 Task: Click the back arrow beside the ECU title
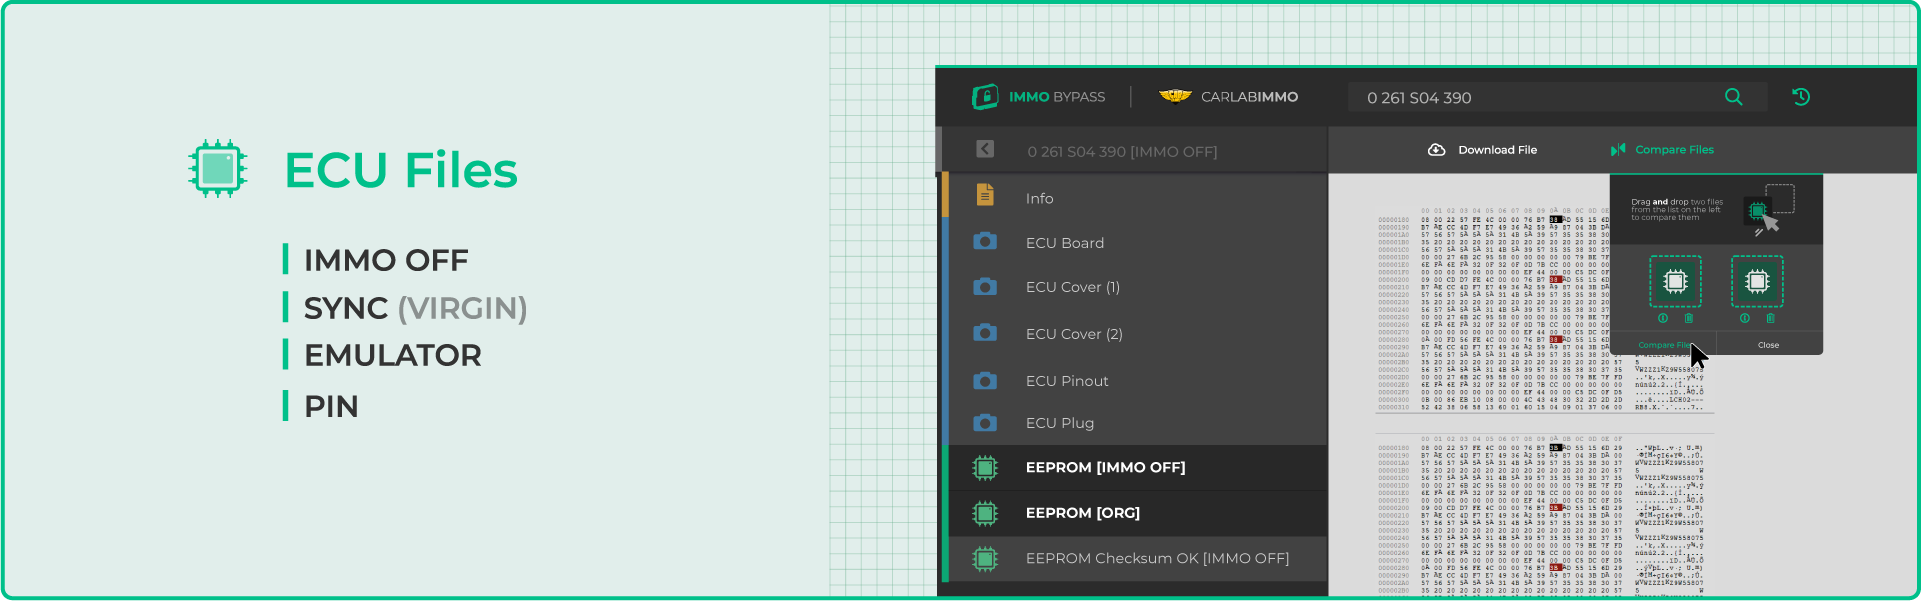985,149
